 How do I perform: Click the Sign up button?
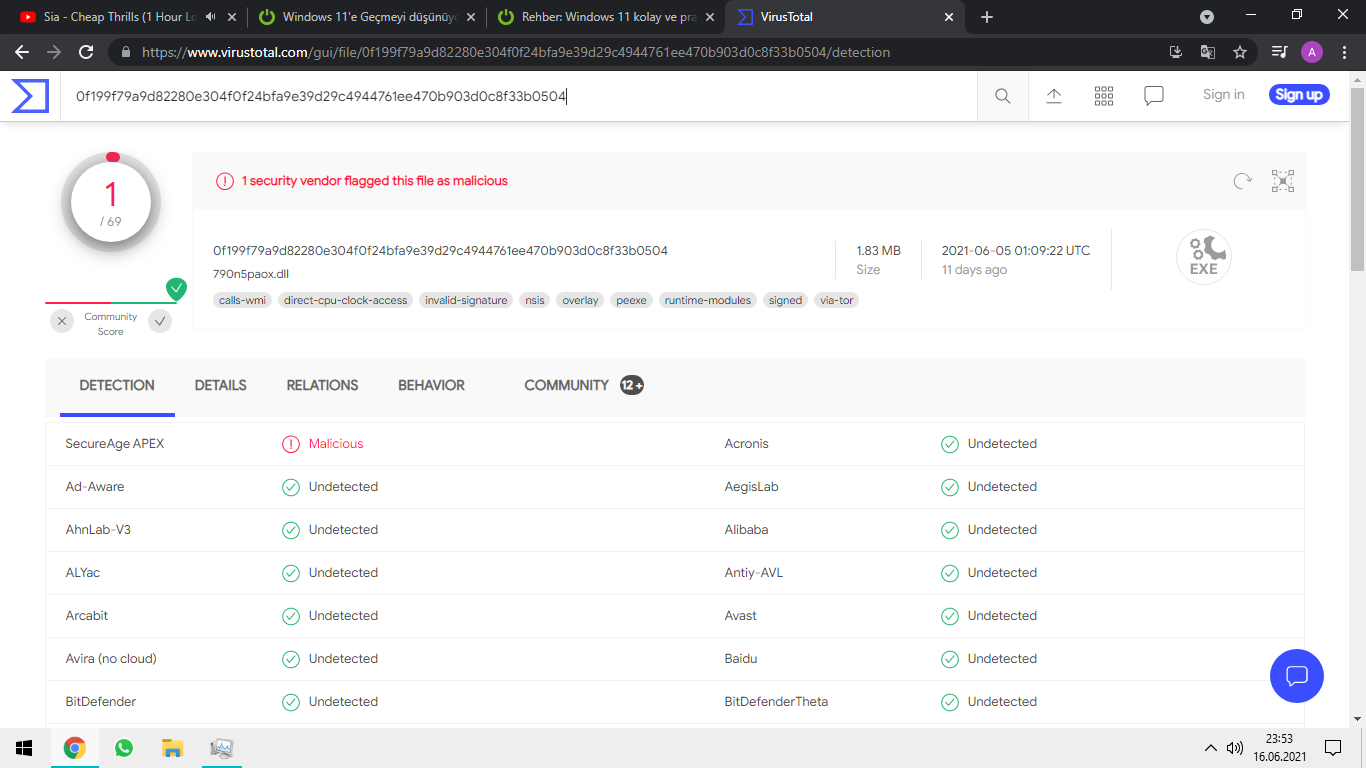(1300, 95)
